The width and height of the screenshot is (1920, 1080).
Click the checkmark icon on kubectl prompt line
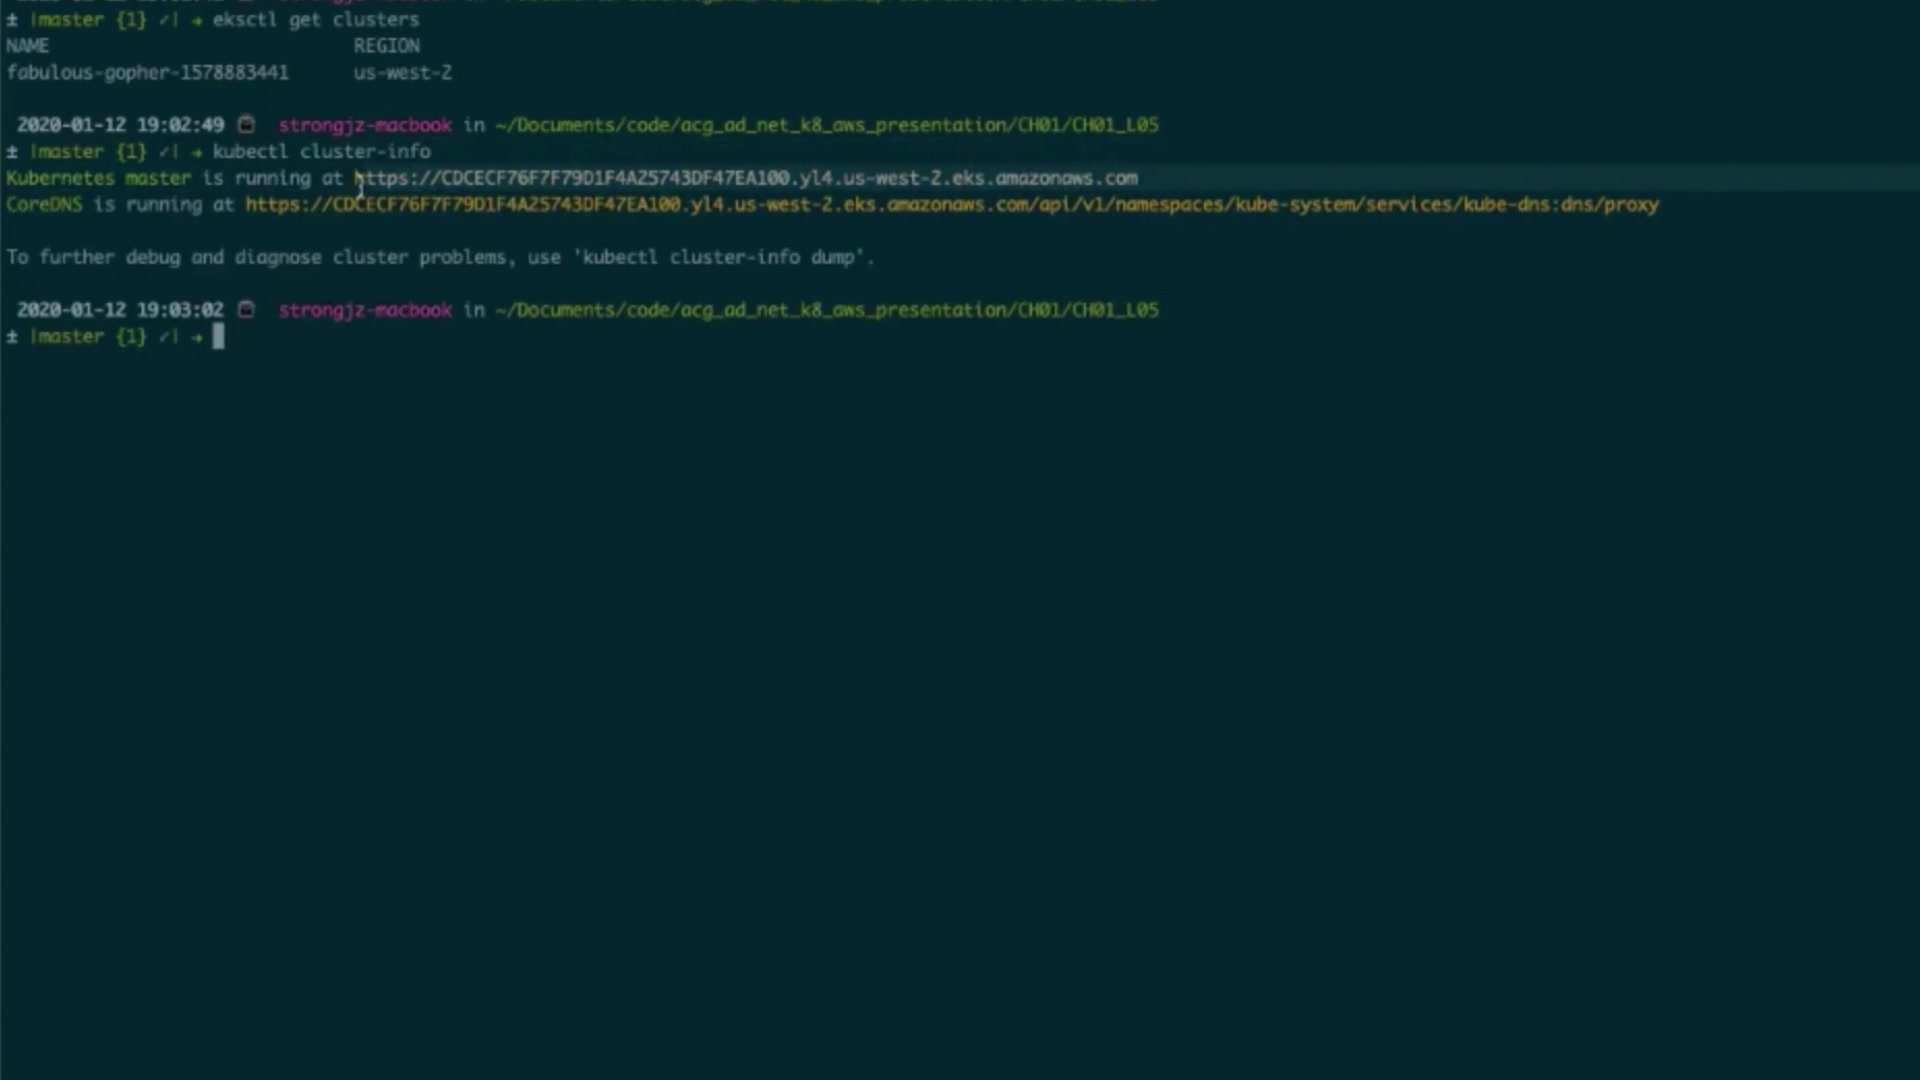(165, 152)
